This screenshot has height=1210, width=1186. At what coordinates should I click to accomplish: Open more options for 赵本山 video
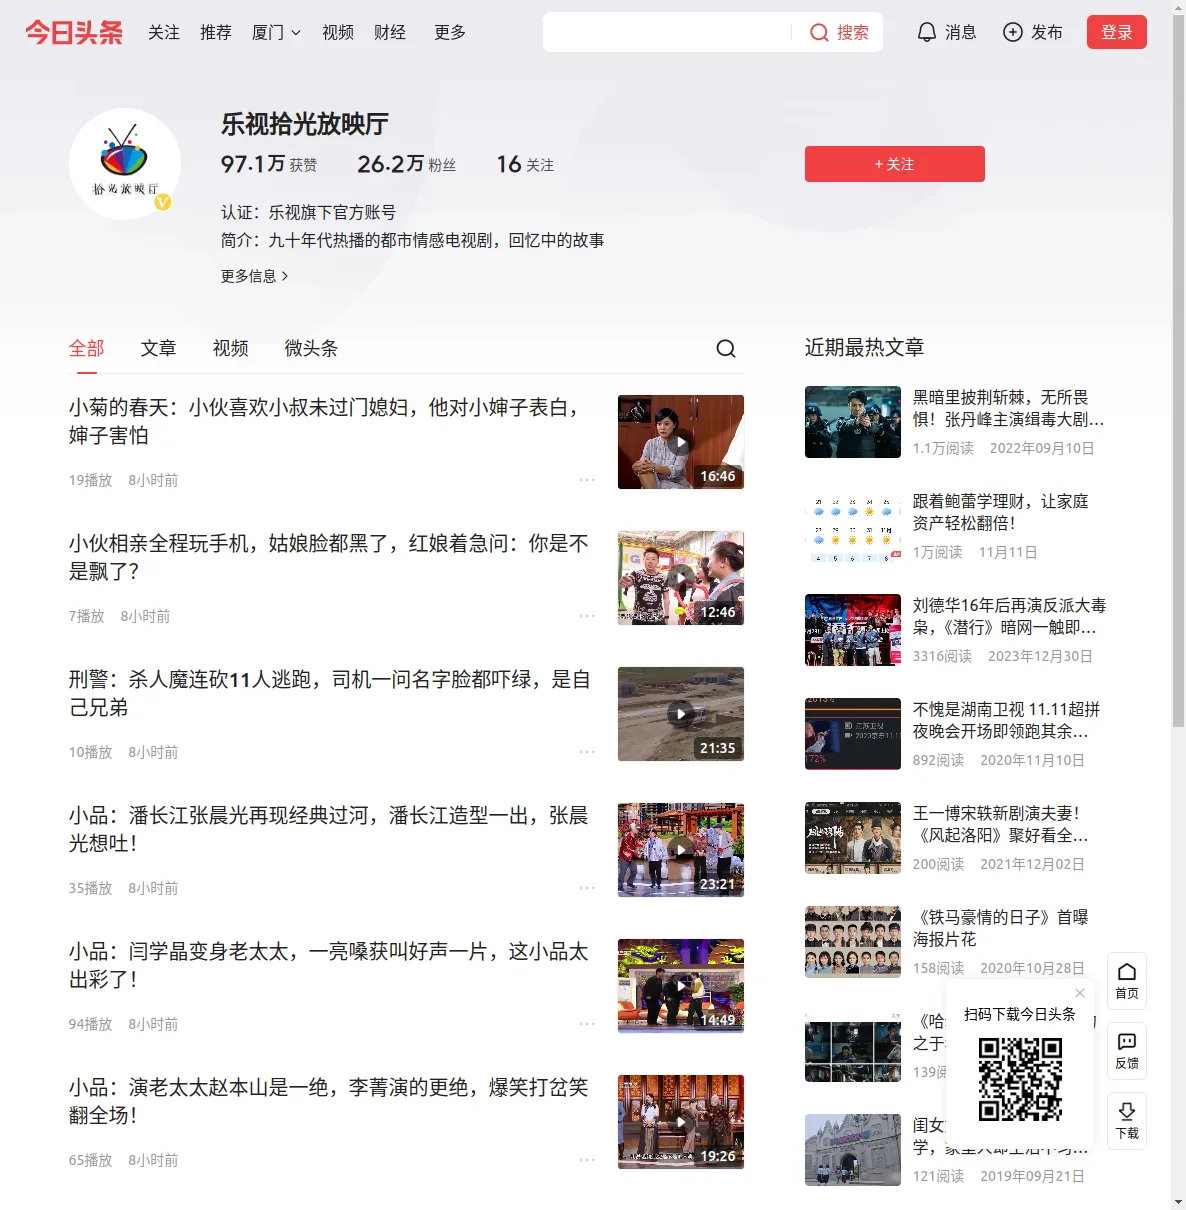point(587,1160)
